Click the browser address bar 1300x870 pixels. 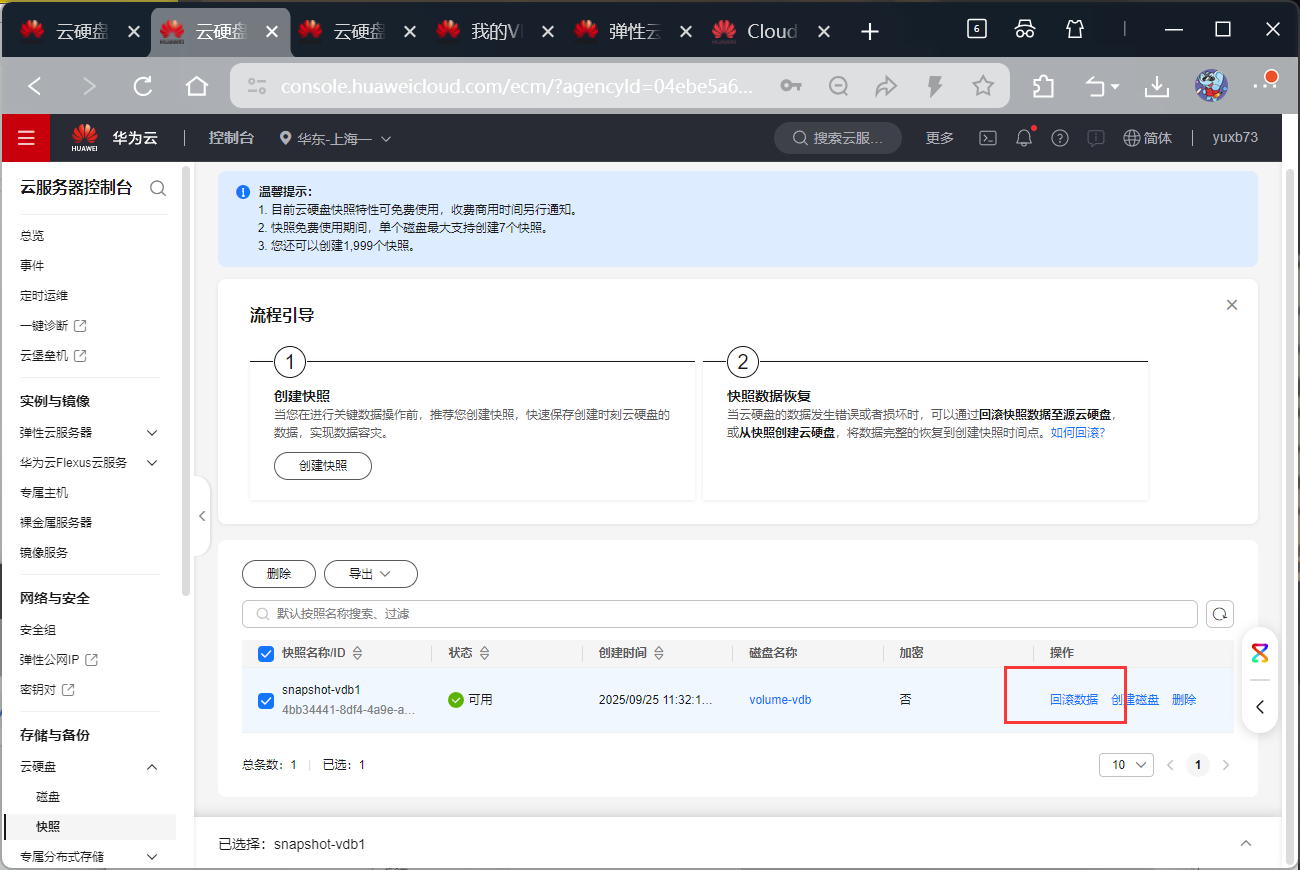coord(515,86)
